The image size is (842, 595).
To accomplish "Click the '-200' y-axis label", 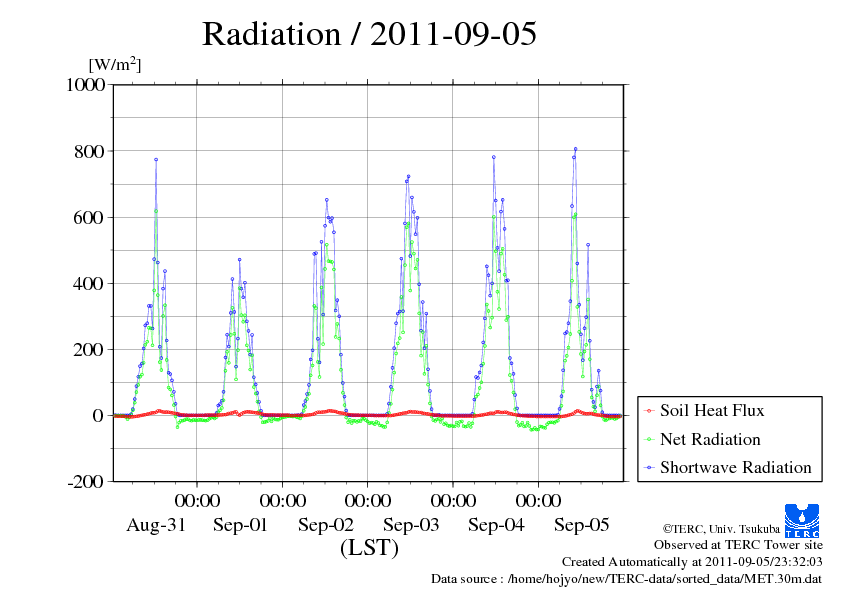I will pyautogui.click(x=86, y=482).
